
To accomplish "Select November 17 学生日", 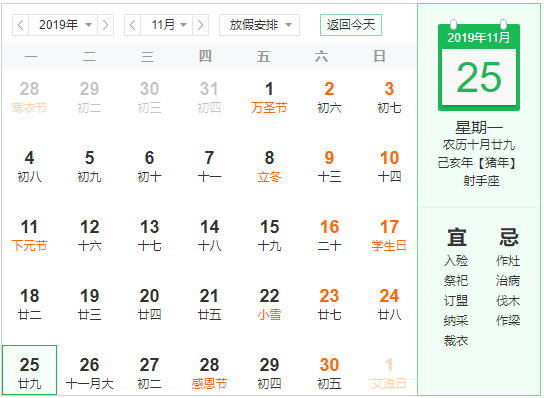I will click(x=389, y=236).
